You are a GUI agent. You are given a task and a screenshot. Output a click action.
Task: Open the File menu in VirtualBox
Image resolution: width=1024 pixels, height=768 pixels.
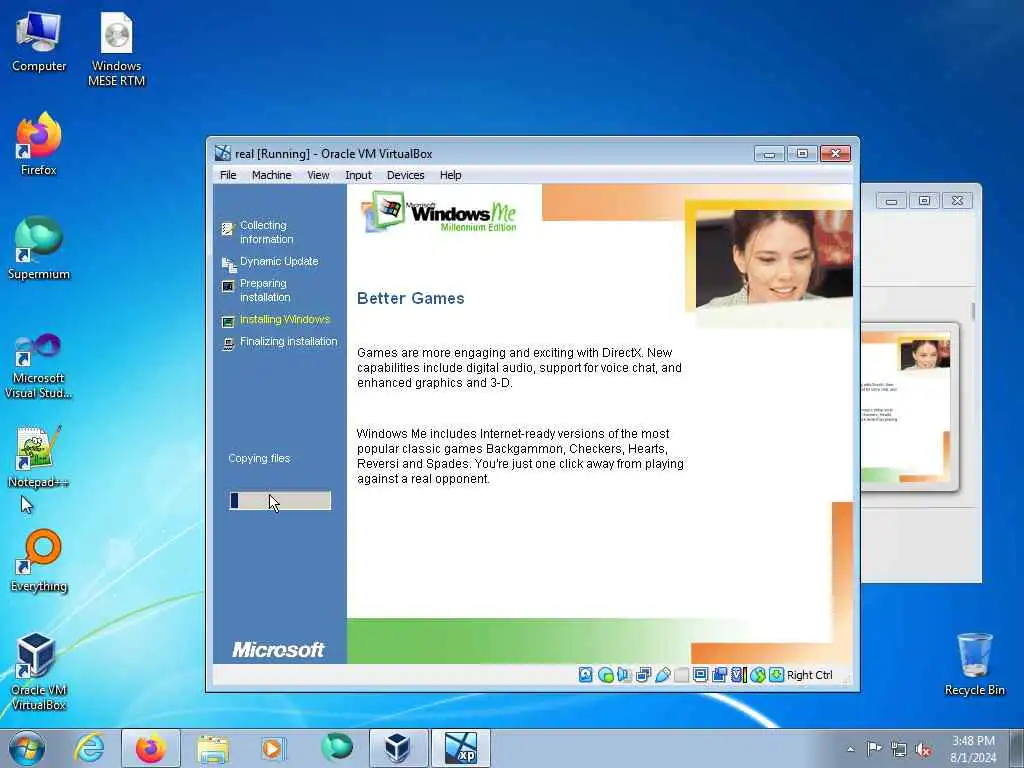pos(228,175)
